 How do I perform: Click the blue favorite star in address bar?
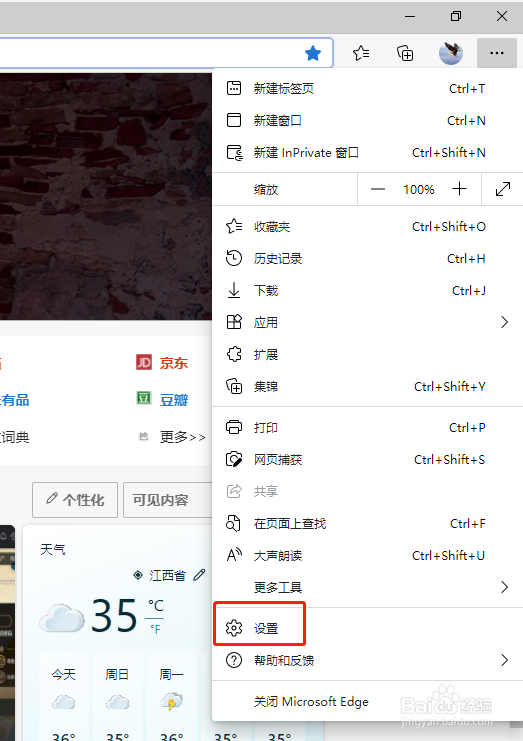[313, 53]
